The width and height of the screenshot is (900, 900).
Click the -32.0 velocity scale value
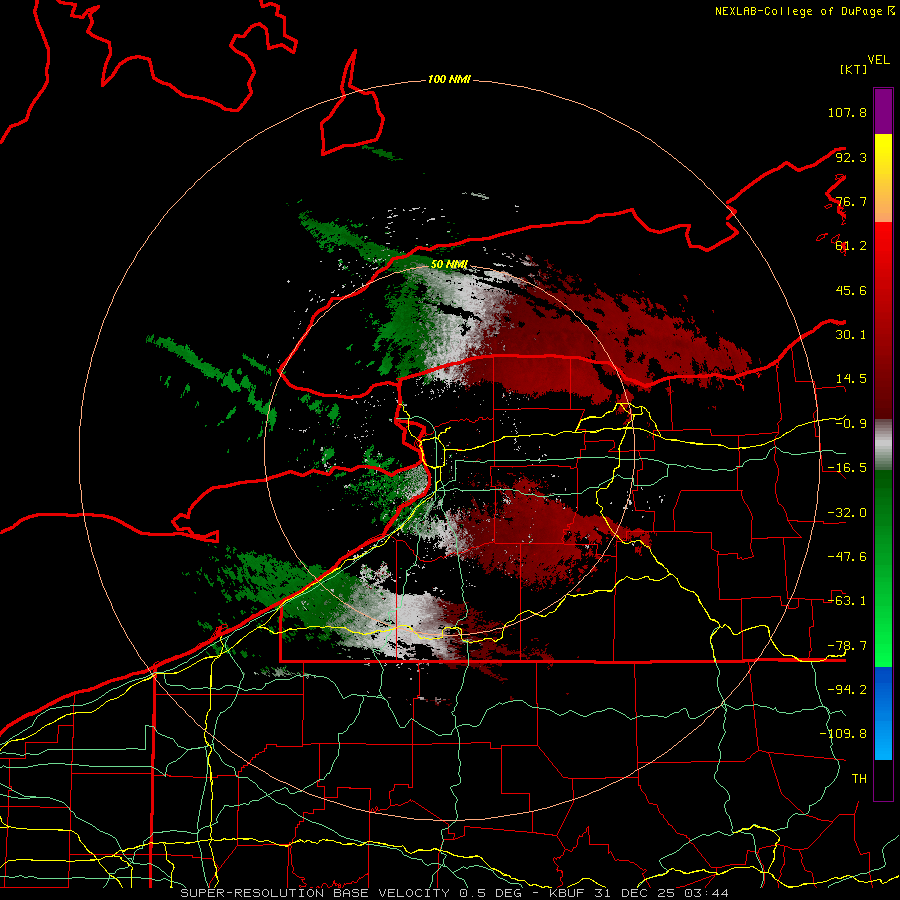(847, 513)
